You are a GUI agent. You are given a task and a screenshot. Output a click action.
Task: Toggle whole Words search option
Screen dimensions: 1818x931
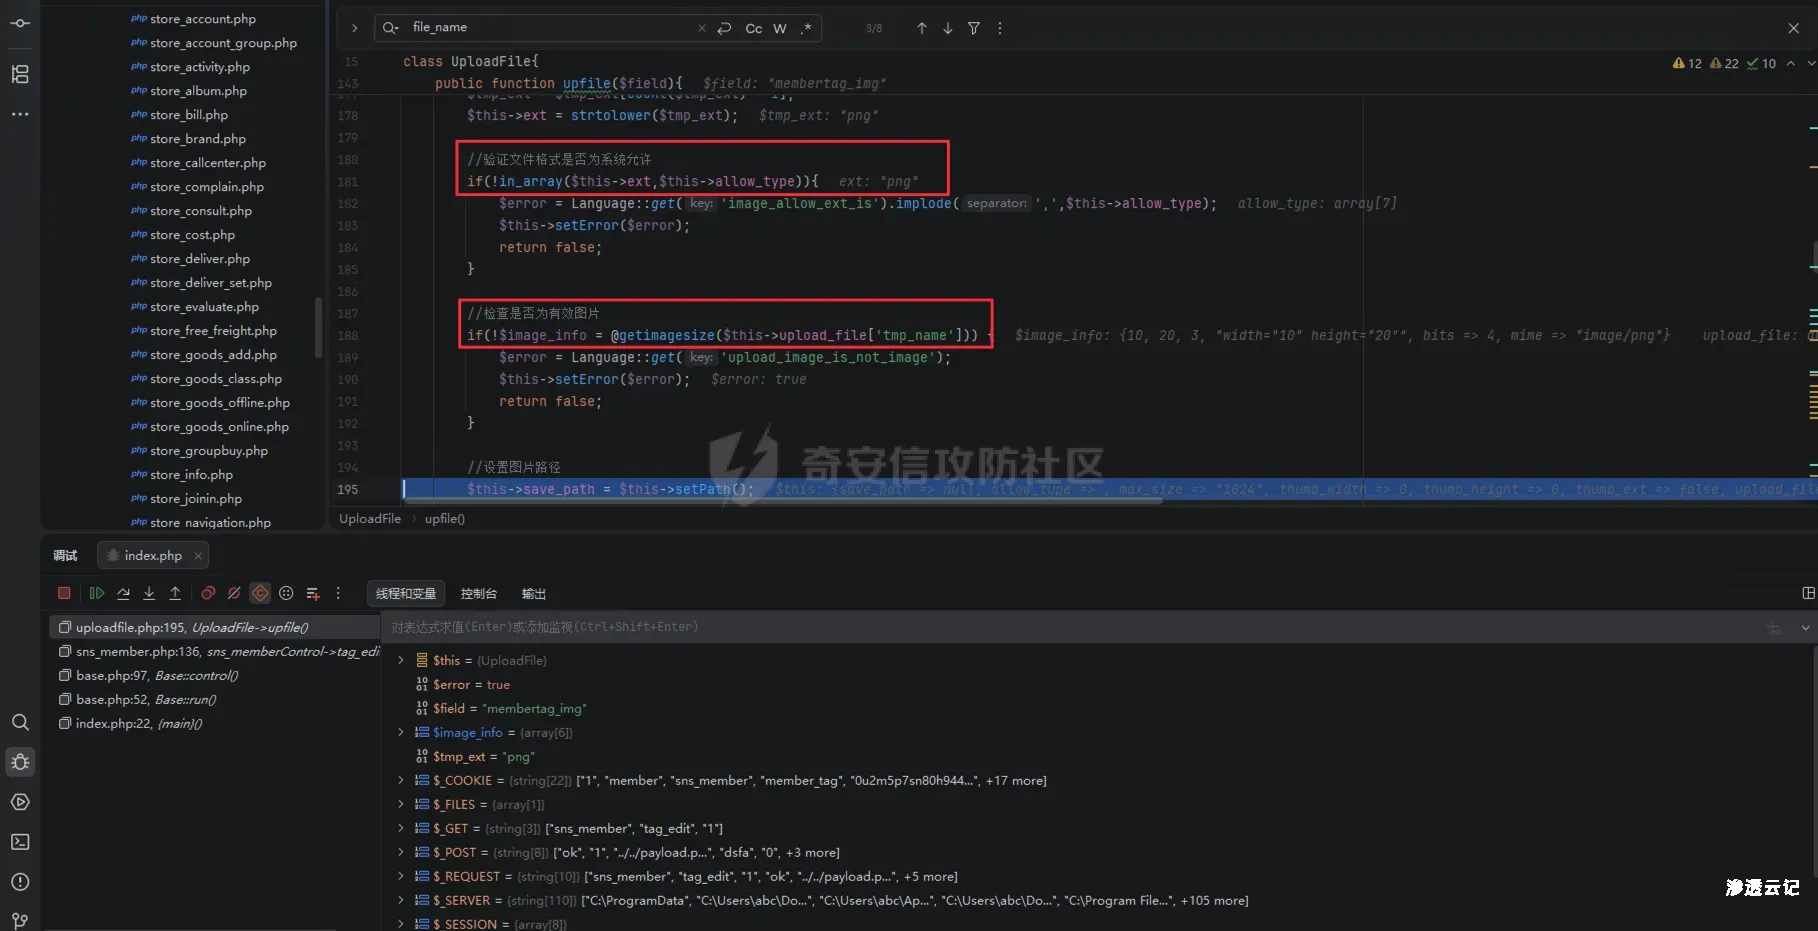[780, 28]
